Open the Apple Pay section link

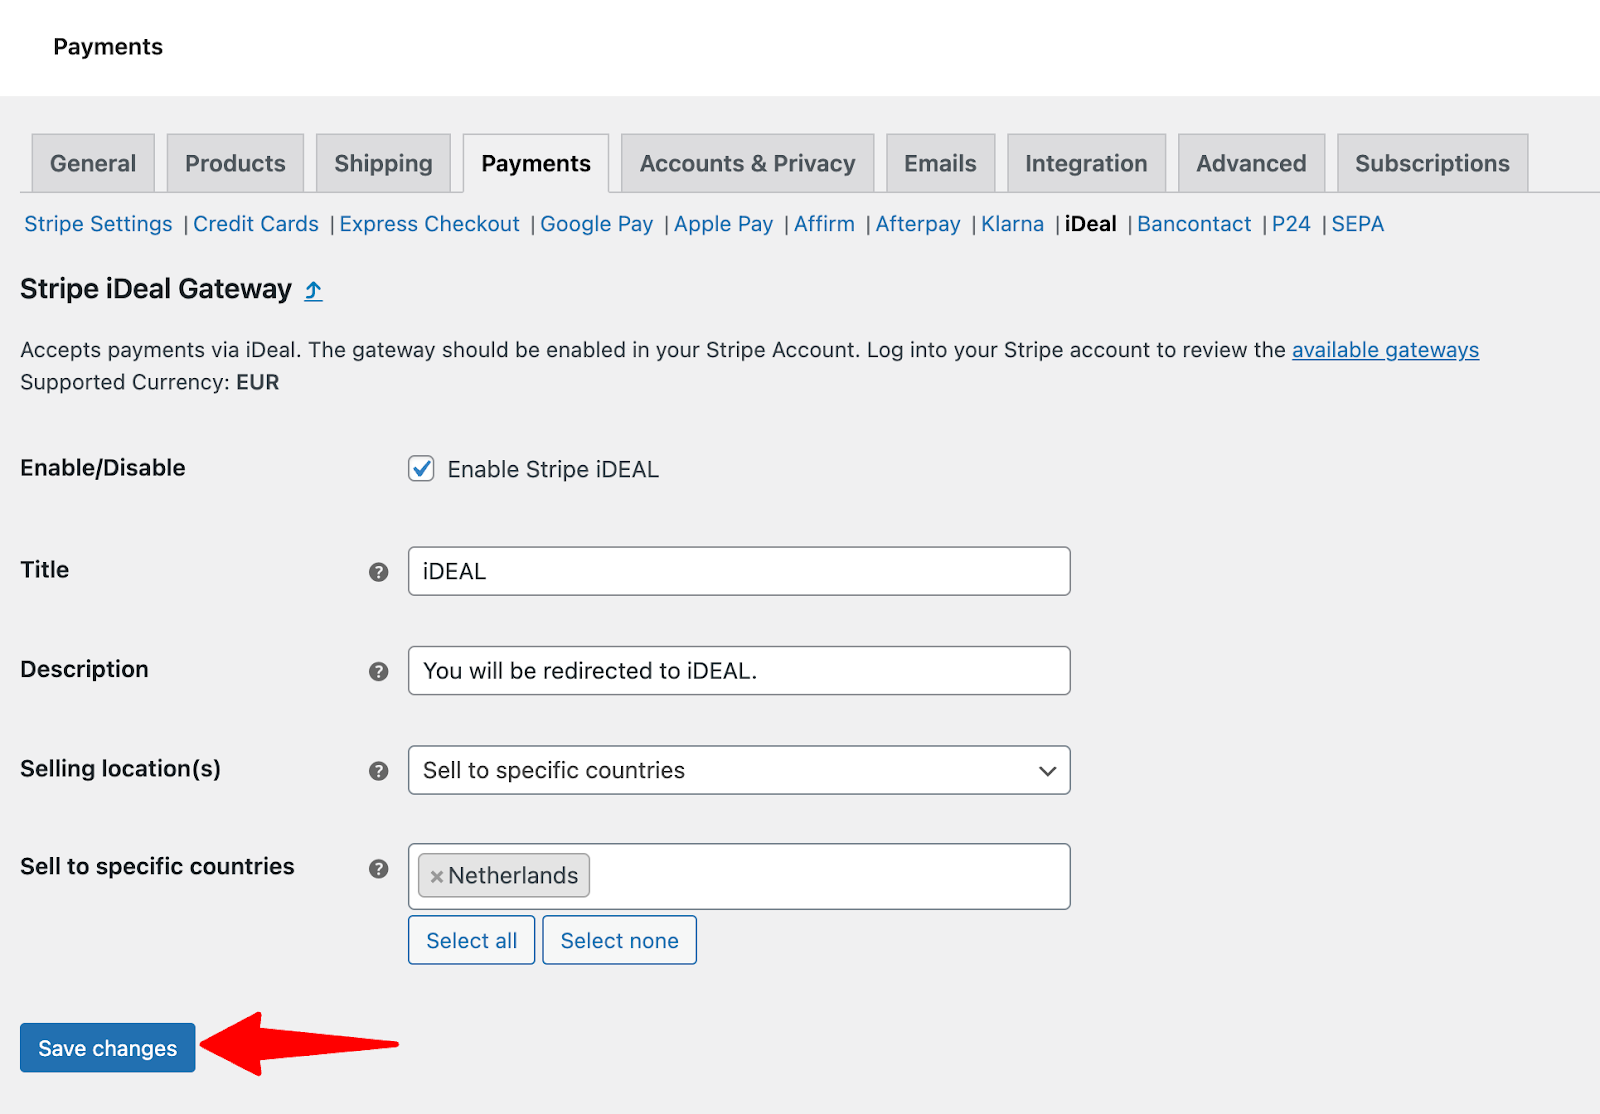coord(724,224)
